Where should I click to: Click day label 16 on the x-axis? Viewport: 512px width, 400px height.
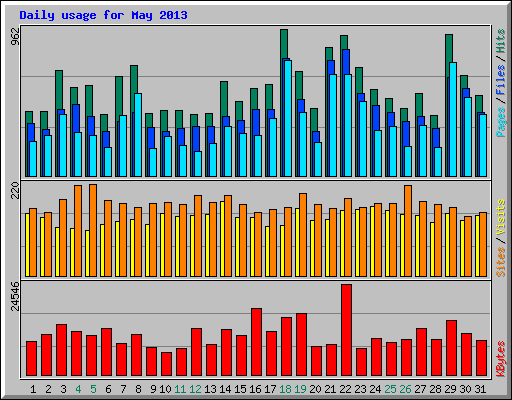[x=255, y=389]
